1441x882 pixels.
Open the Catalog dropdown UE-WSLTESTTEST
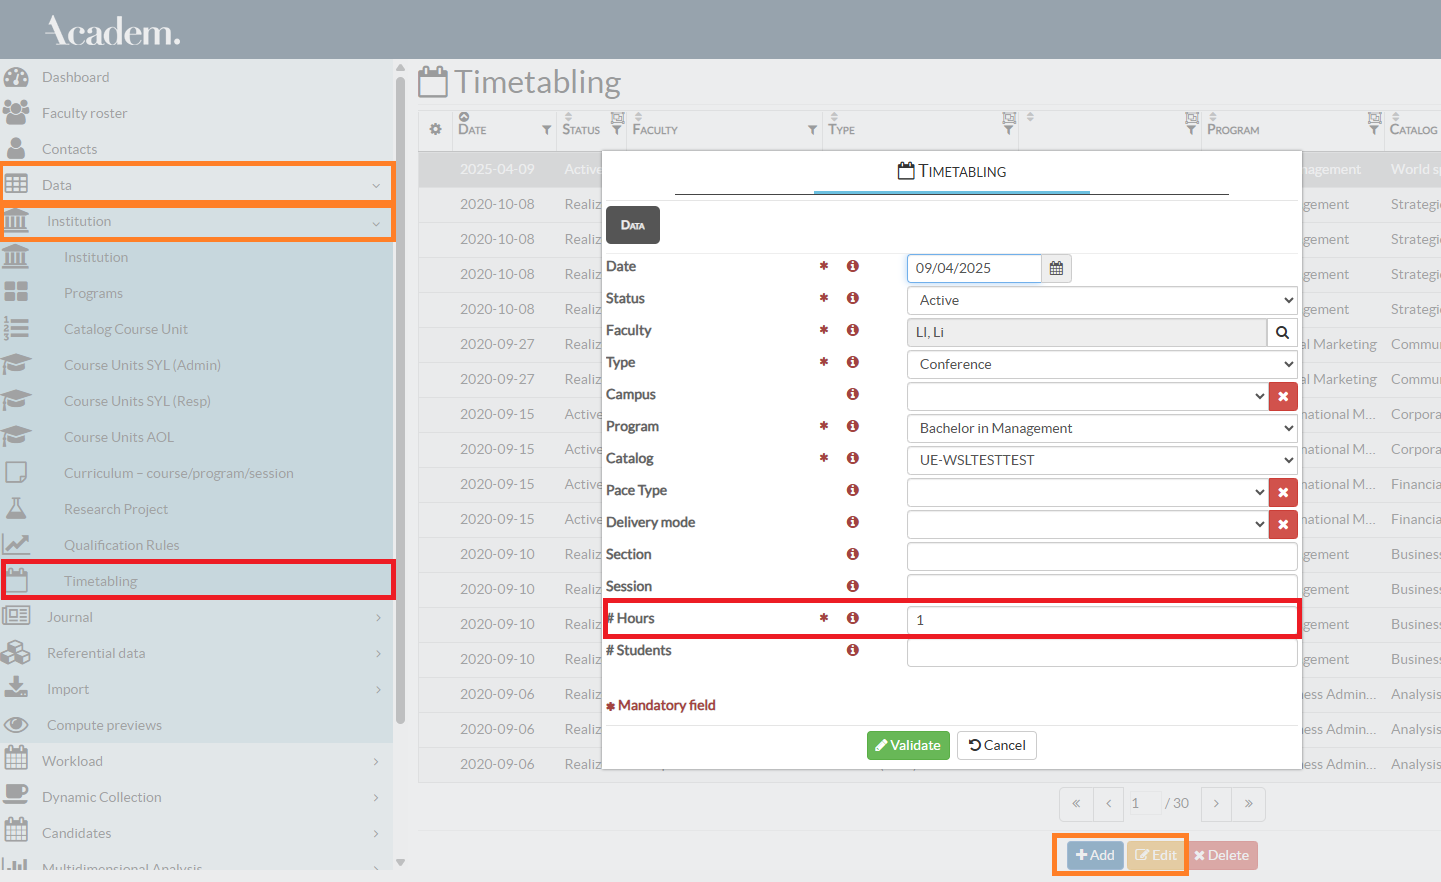click(x=1101, y=460)
